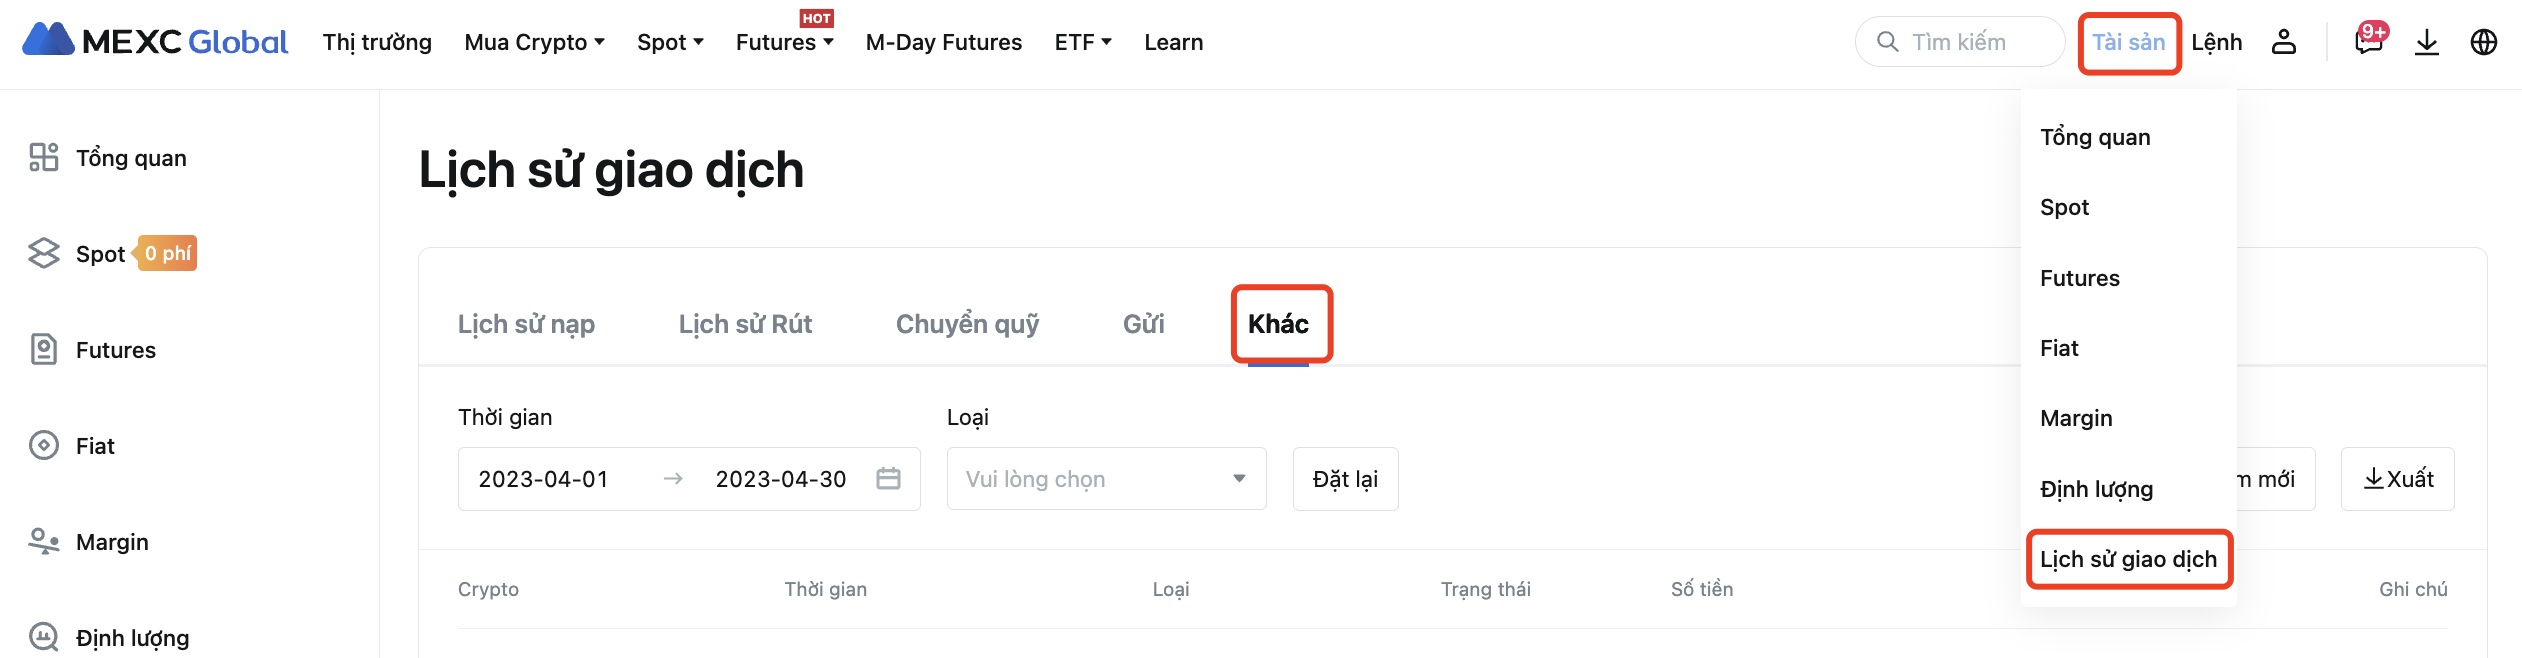Click the Margin sidebar icon
2522x658 pixels.
click(43, 542)
